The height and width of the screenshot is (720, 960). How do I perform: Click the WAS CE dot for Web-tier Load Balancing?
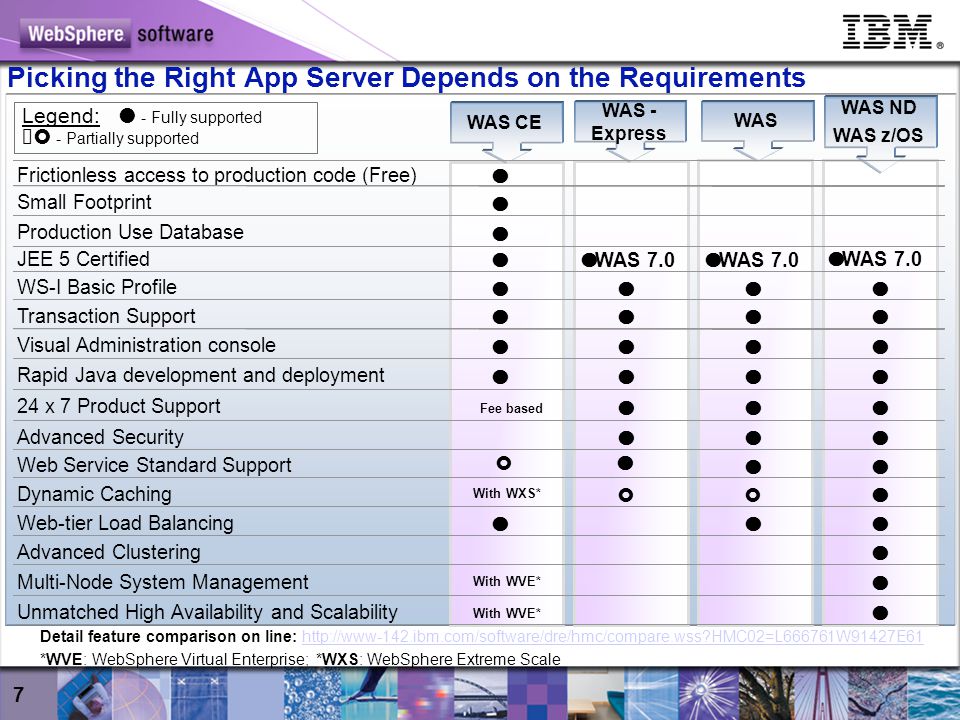point(500,524)
